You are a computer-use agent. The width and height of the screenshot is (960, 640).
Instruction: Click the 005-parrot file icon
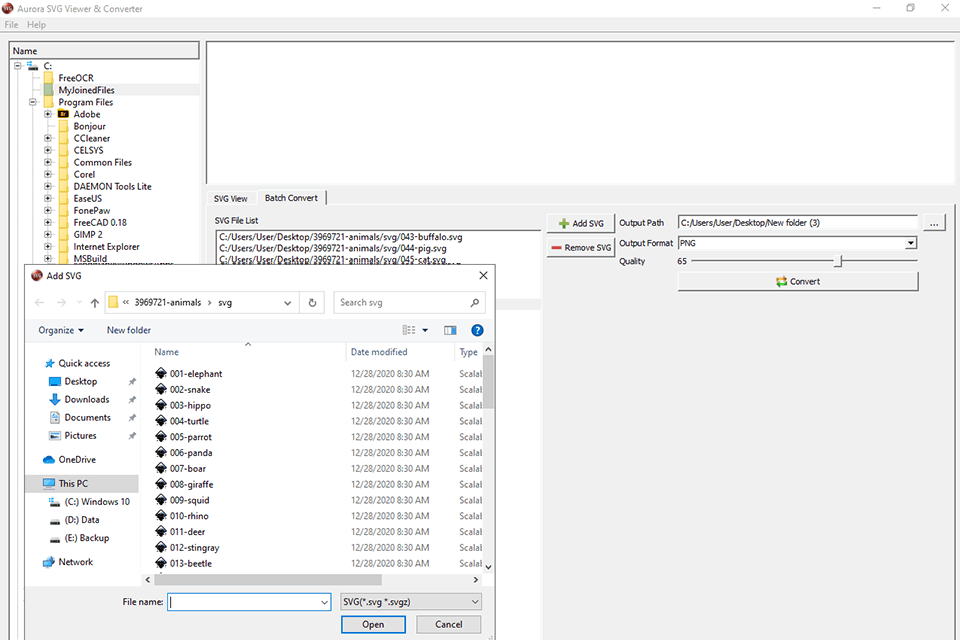tap(161, 437)
